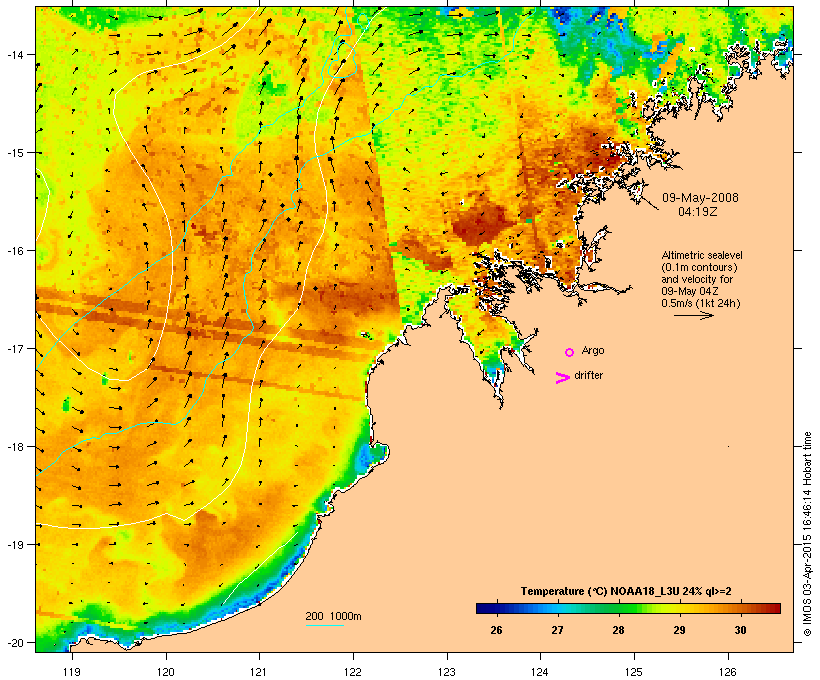This screenshot has width=820, height=680.
Task: Click the longitude label 123
Action: [x=447, y=672]
